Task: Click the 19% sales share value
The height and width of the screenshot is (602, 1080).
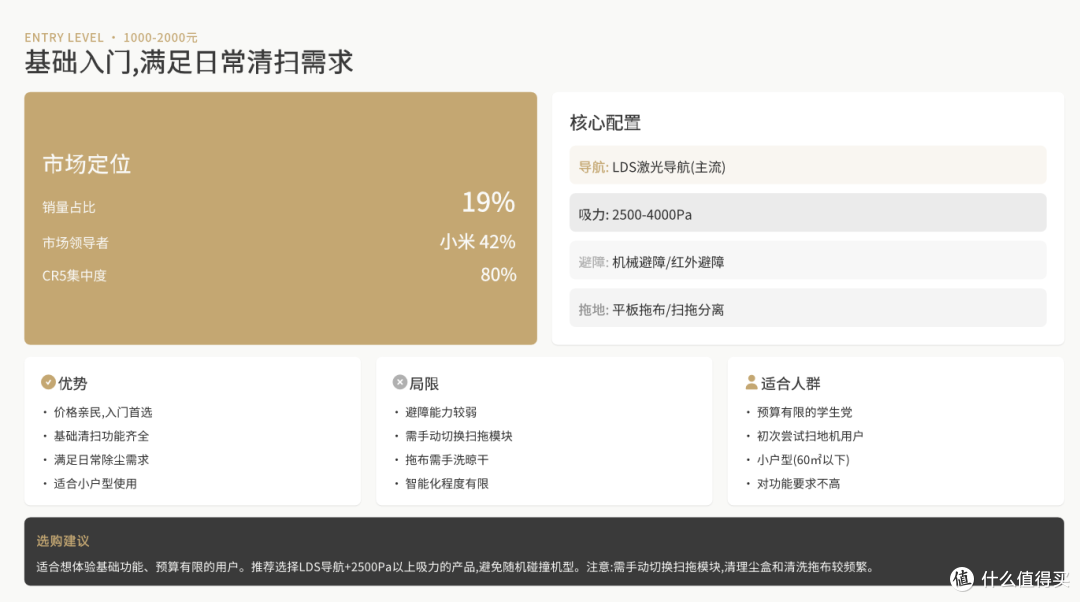Action: (x=488, y=202)
